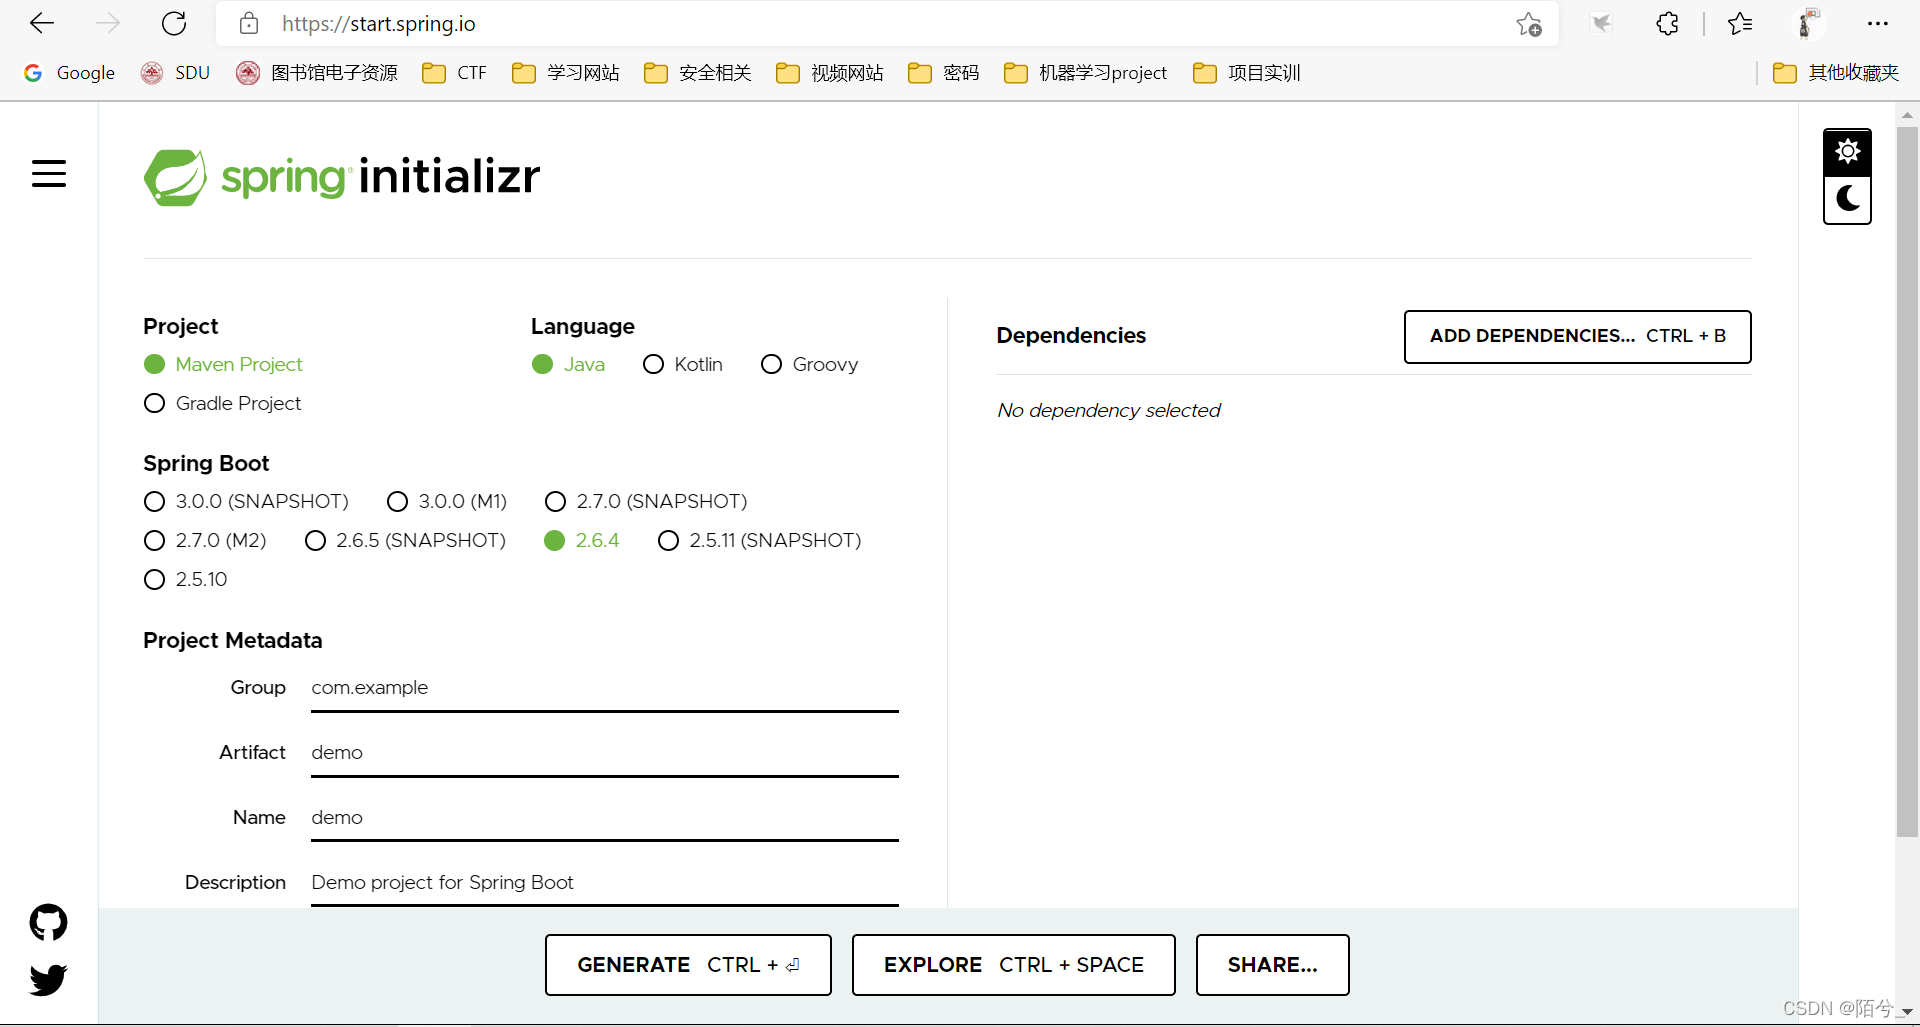This screenshot has width=1920, height=1027.
Task: Edit the Name field
Action: (604, 818)
